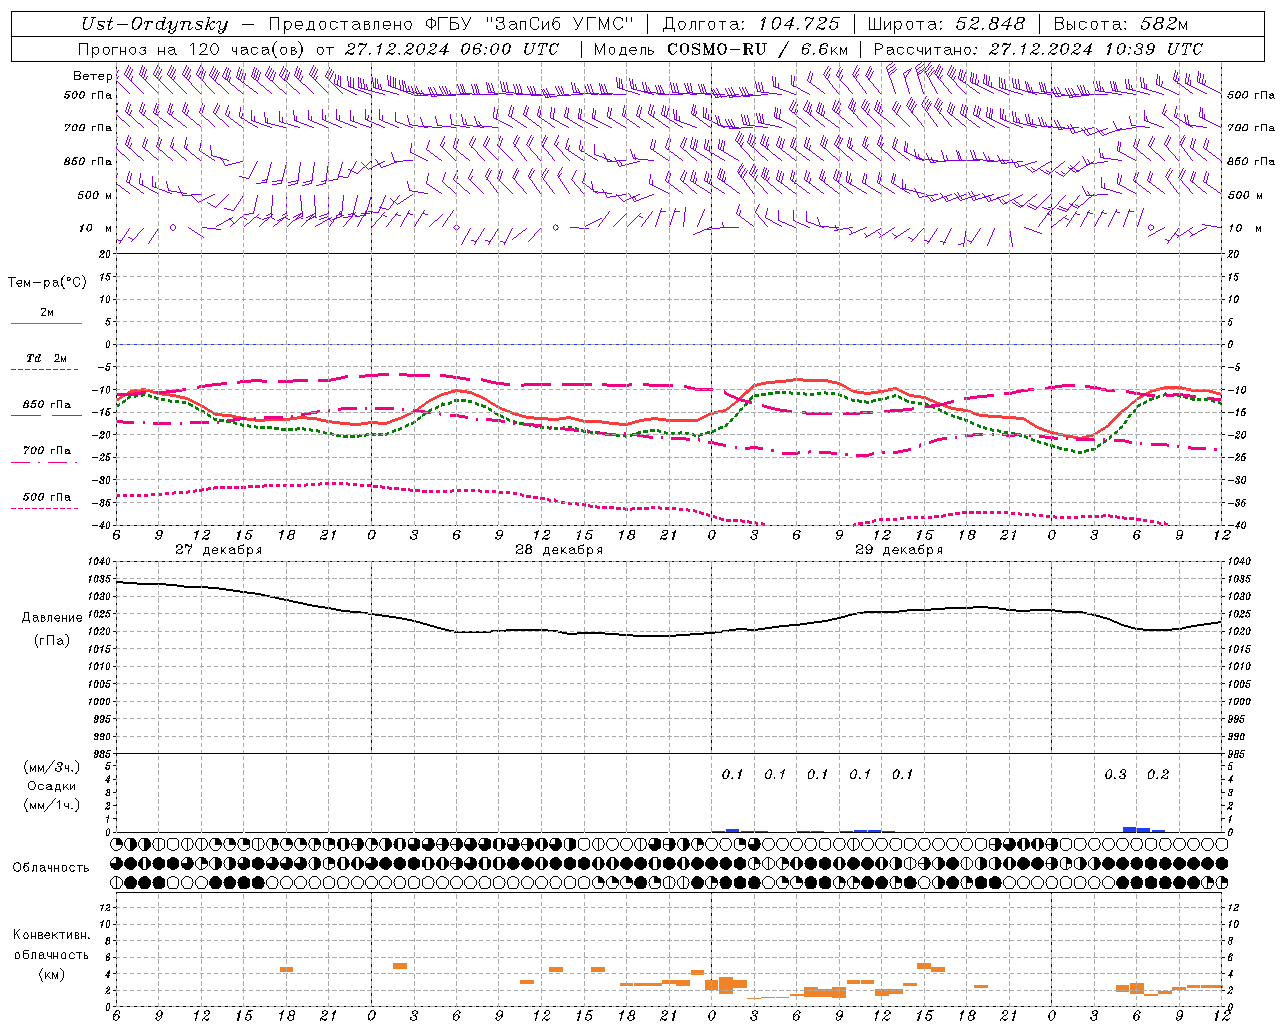Viewport: 1280px width, 1024px height.
Task: Click the red "850 гПа" temperature legend line
Action: [46, 415]
